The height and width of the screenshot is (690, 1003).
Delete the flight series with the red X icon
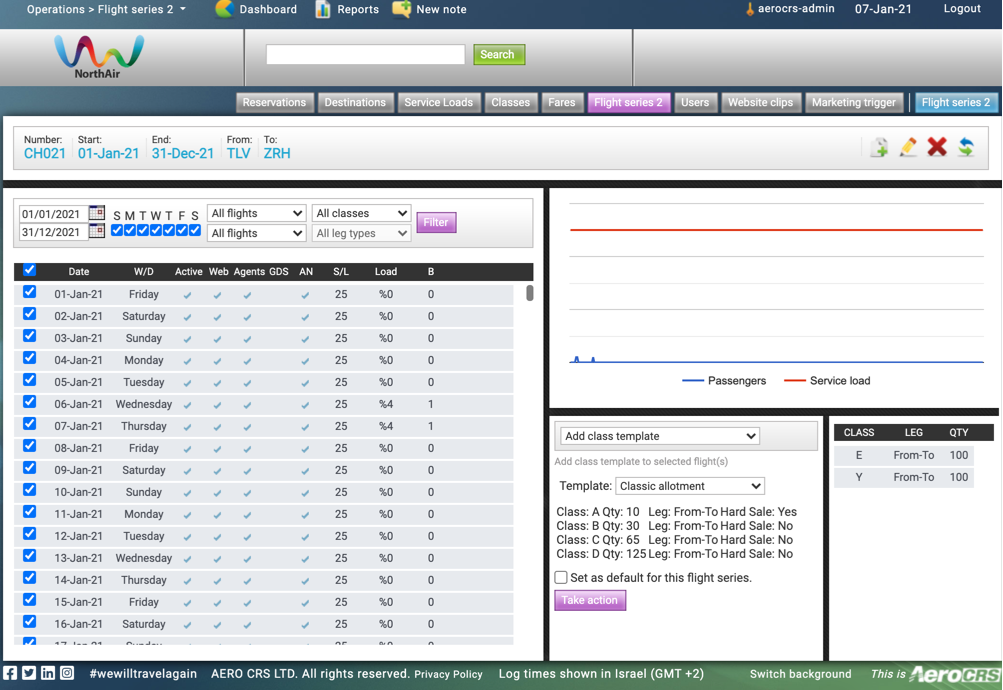[938, 146]
